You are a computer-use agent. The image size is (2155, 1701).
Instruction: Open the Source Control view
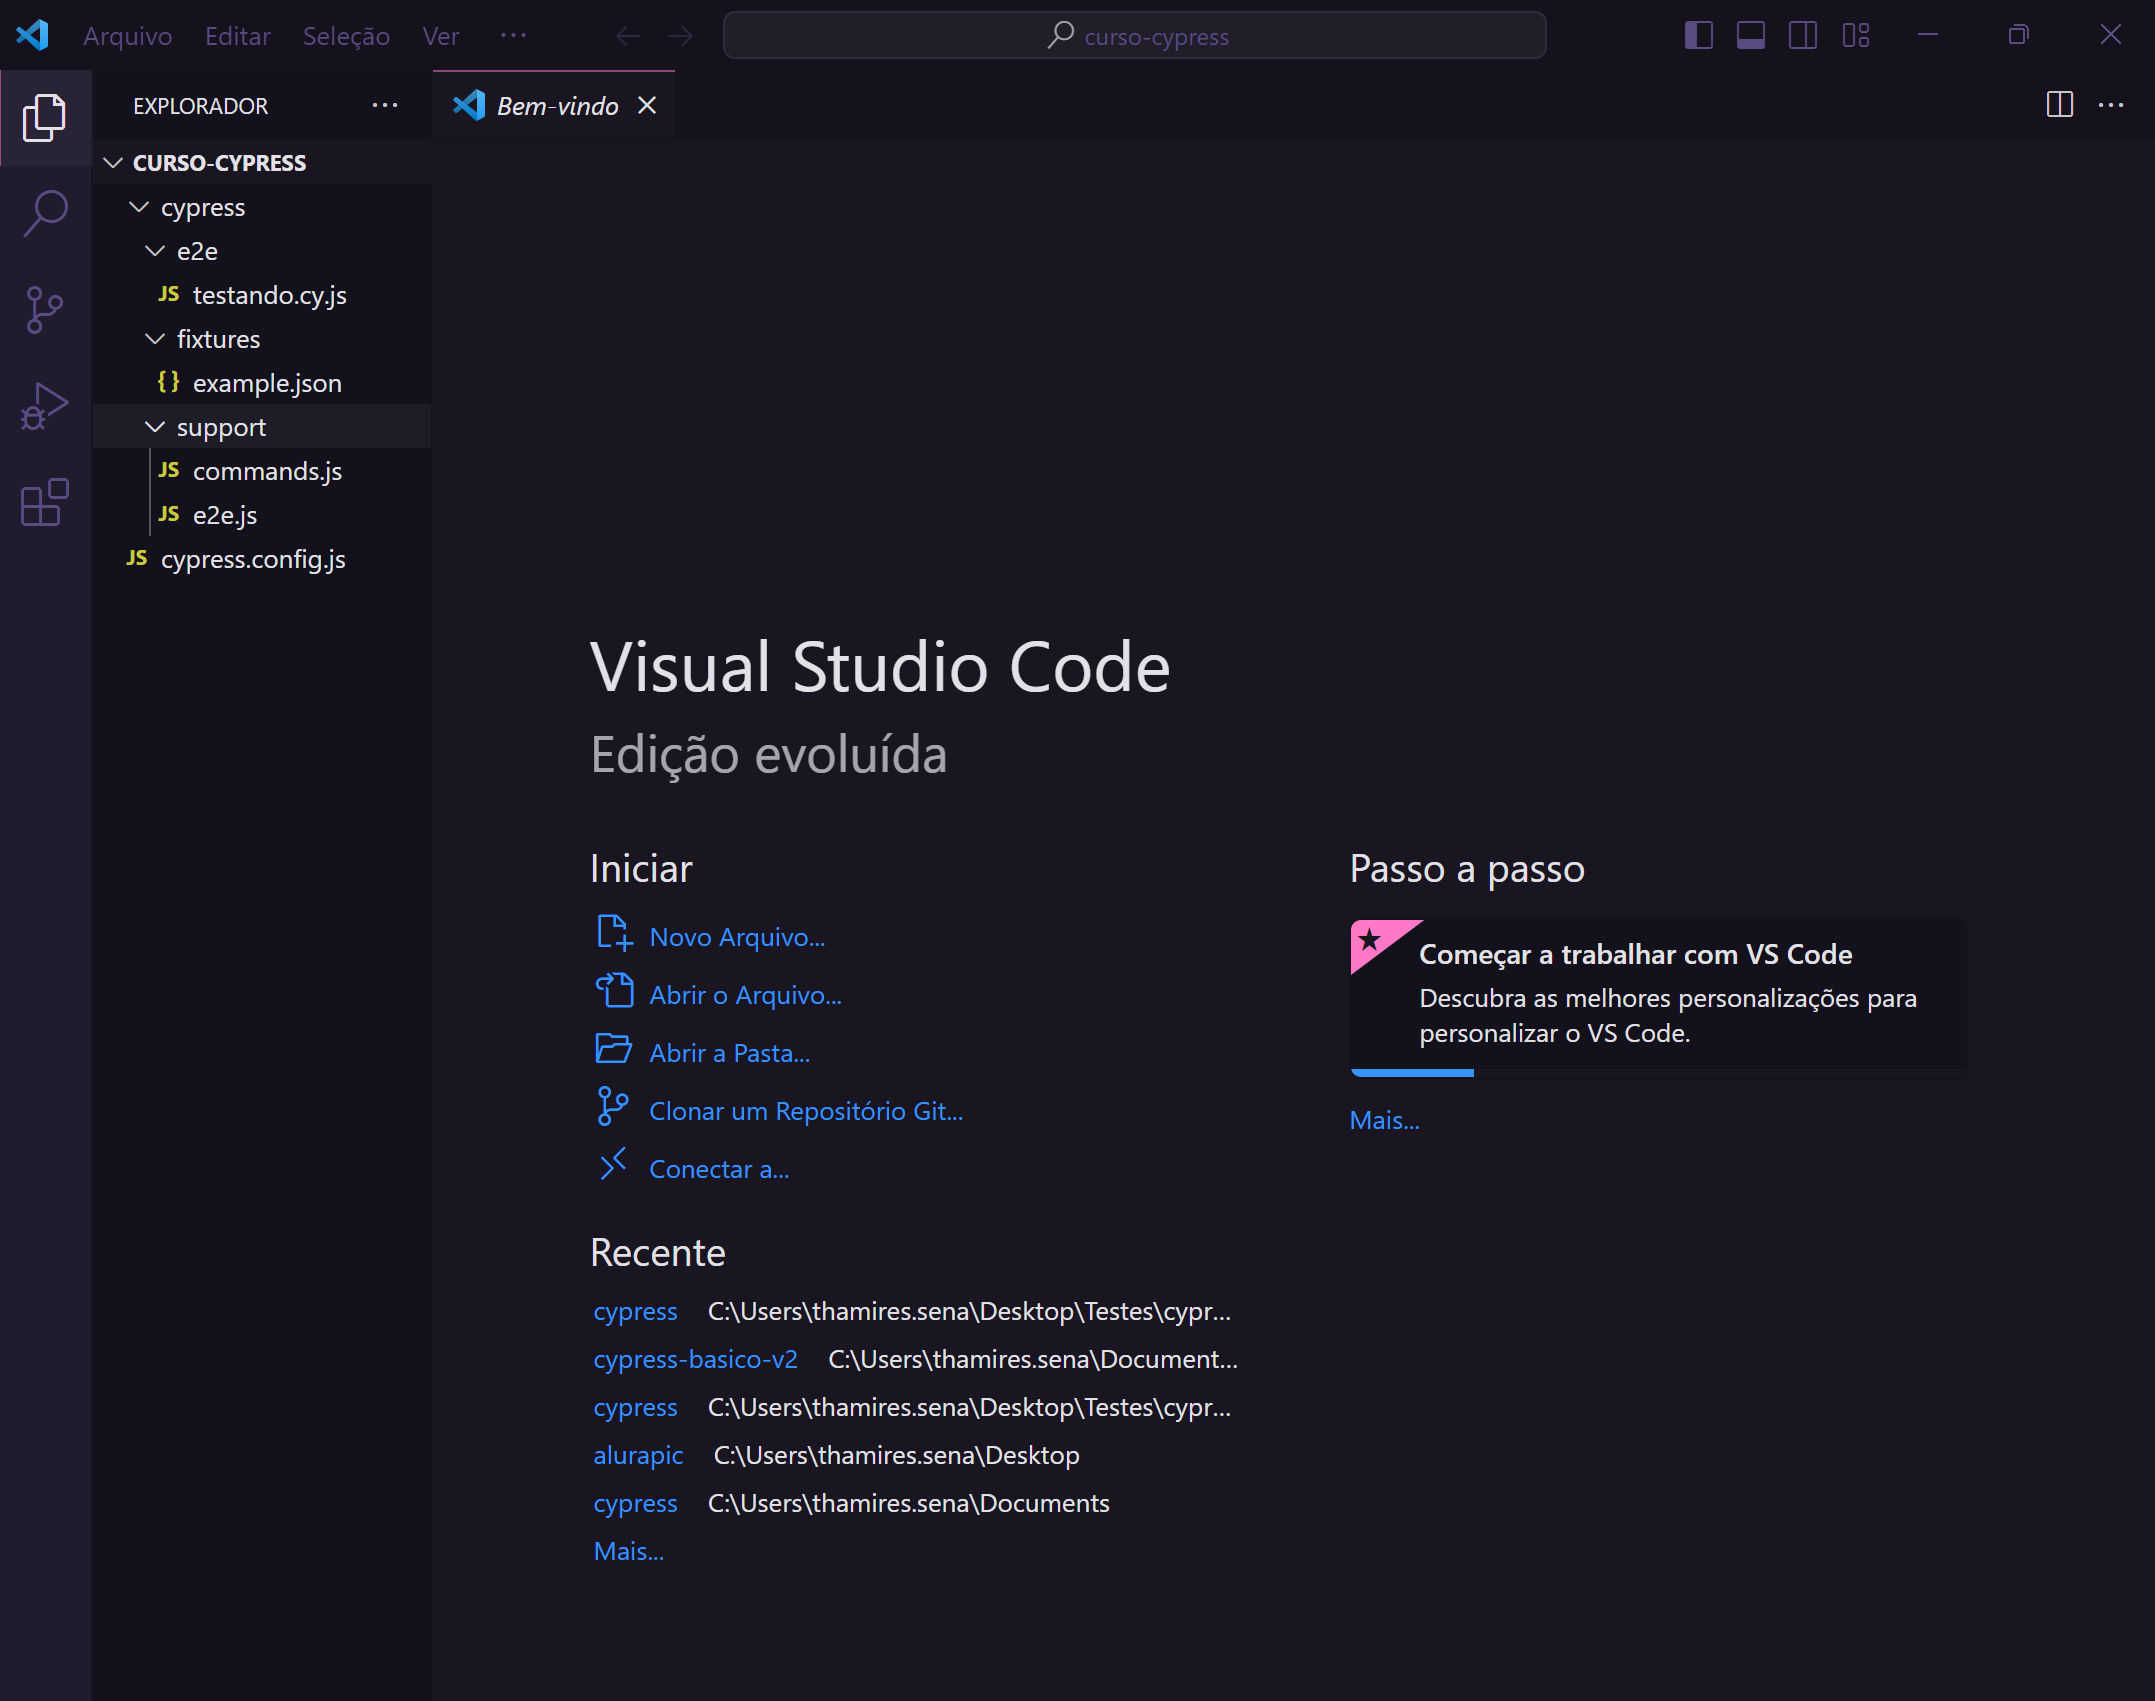(x=45, y=309)
